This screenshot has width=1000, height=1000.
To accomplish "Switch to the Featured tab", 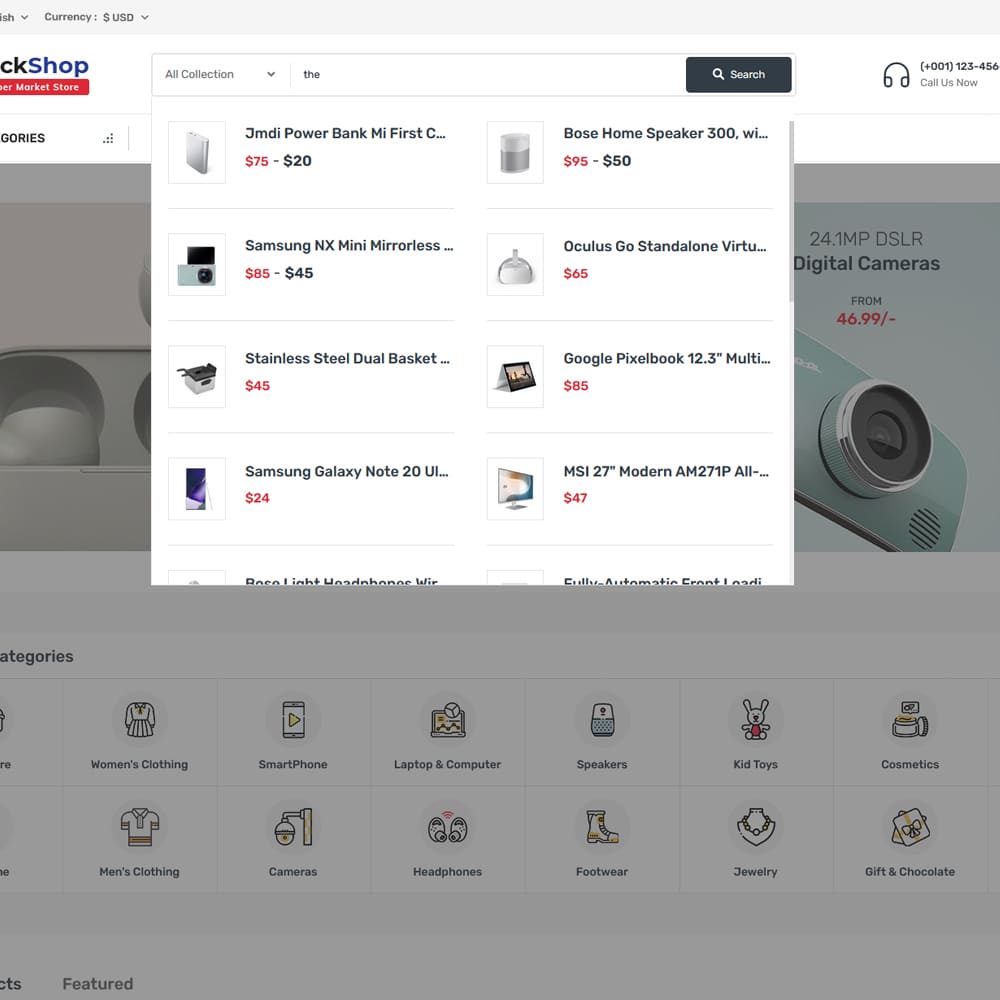I will (97, 984).
